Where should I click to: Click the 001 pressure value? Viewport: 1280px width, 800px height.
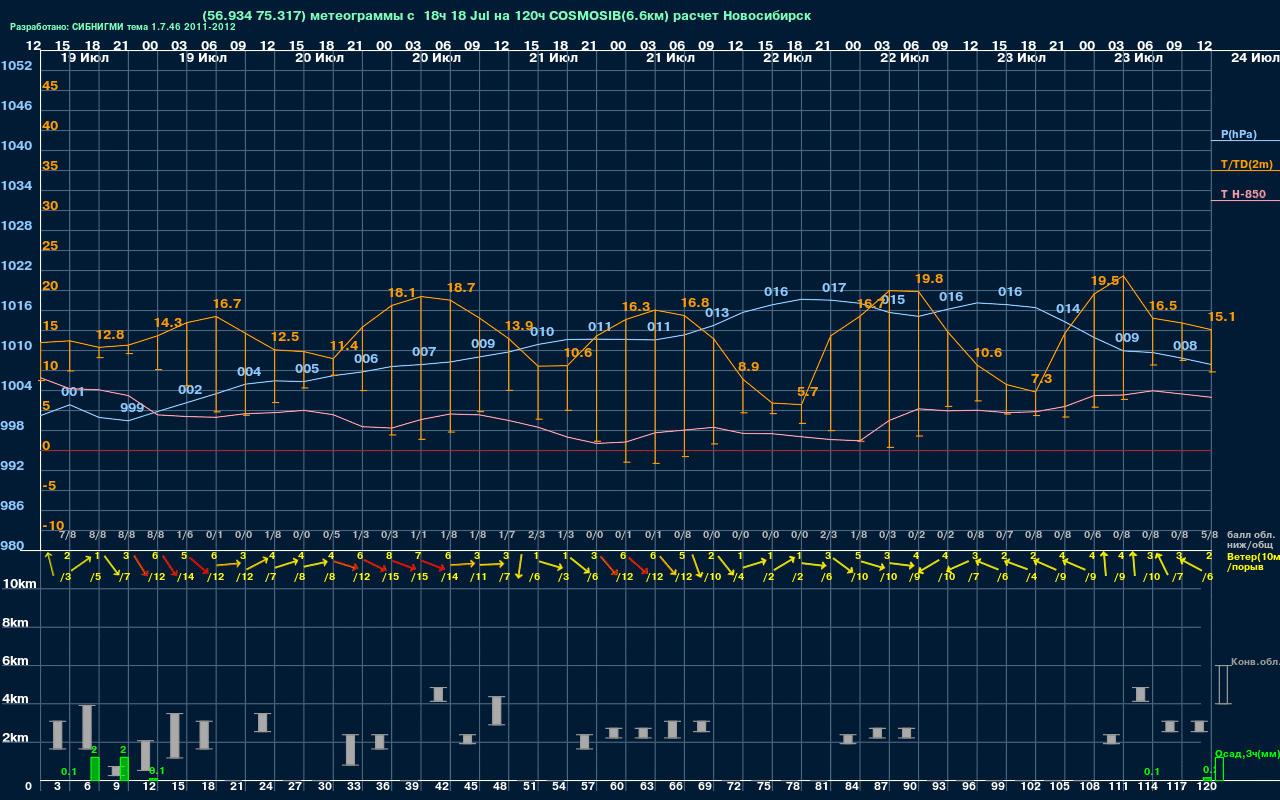point(73,392)
